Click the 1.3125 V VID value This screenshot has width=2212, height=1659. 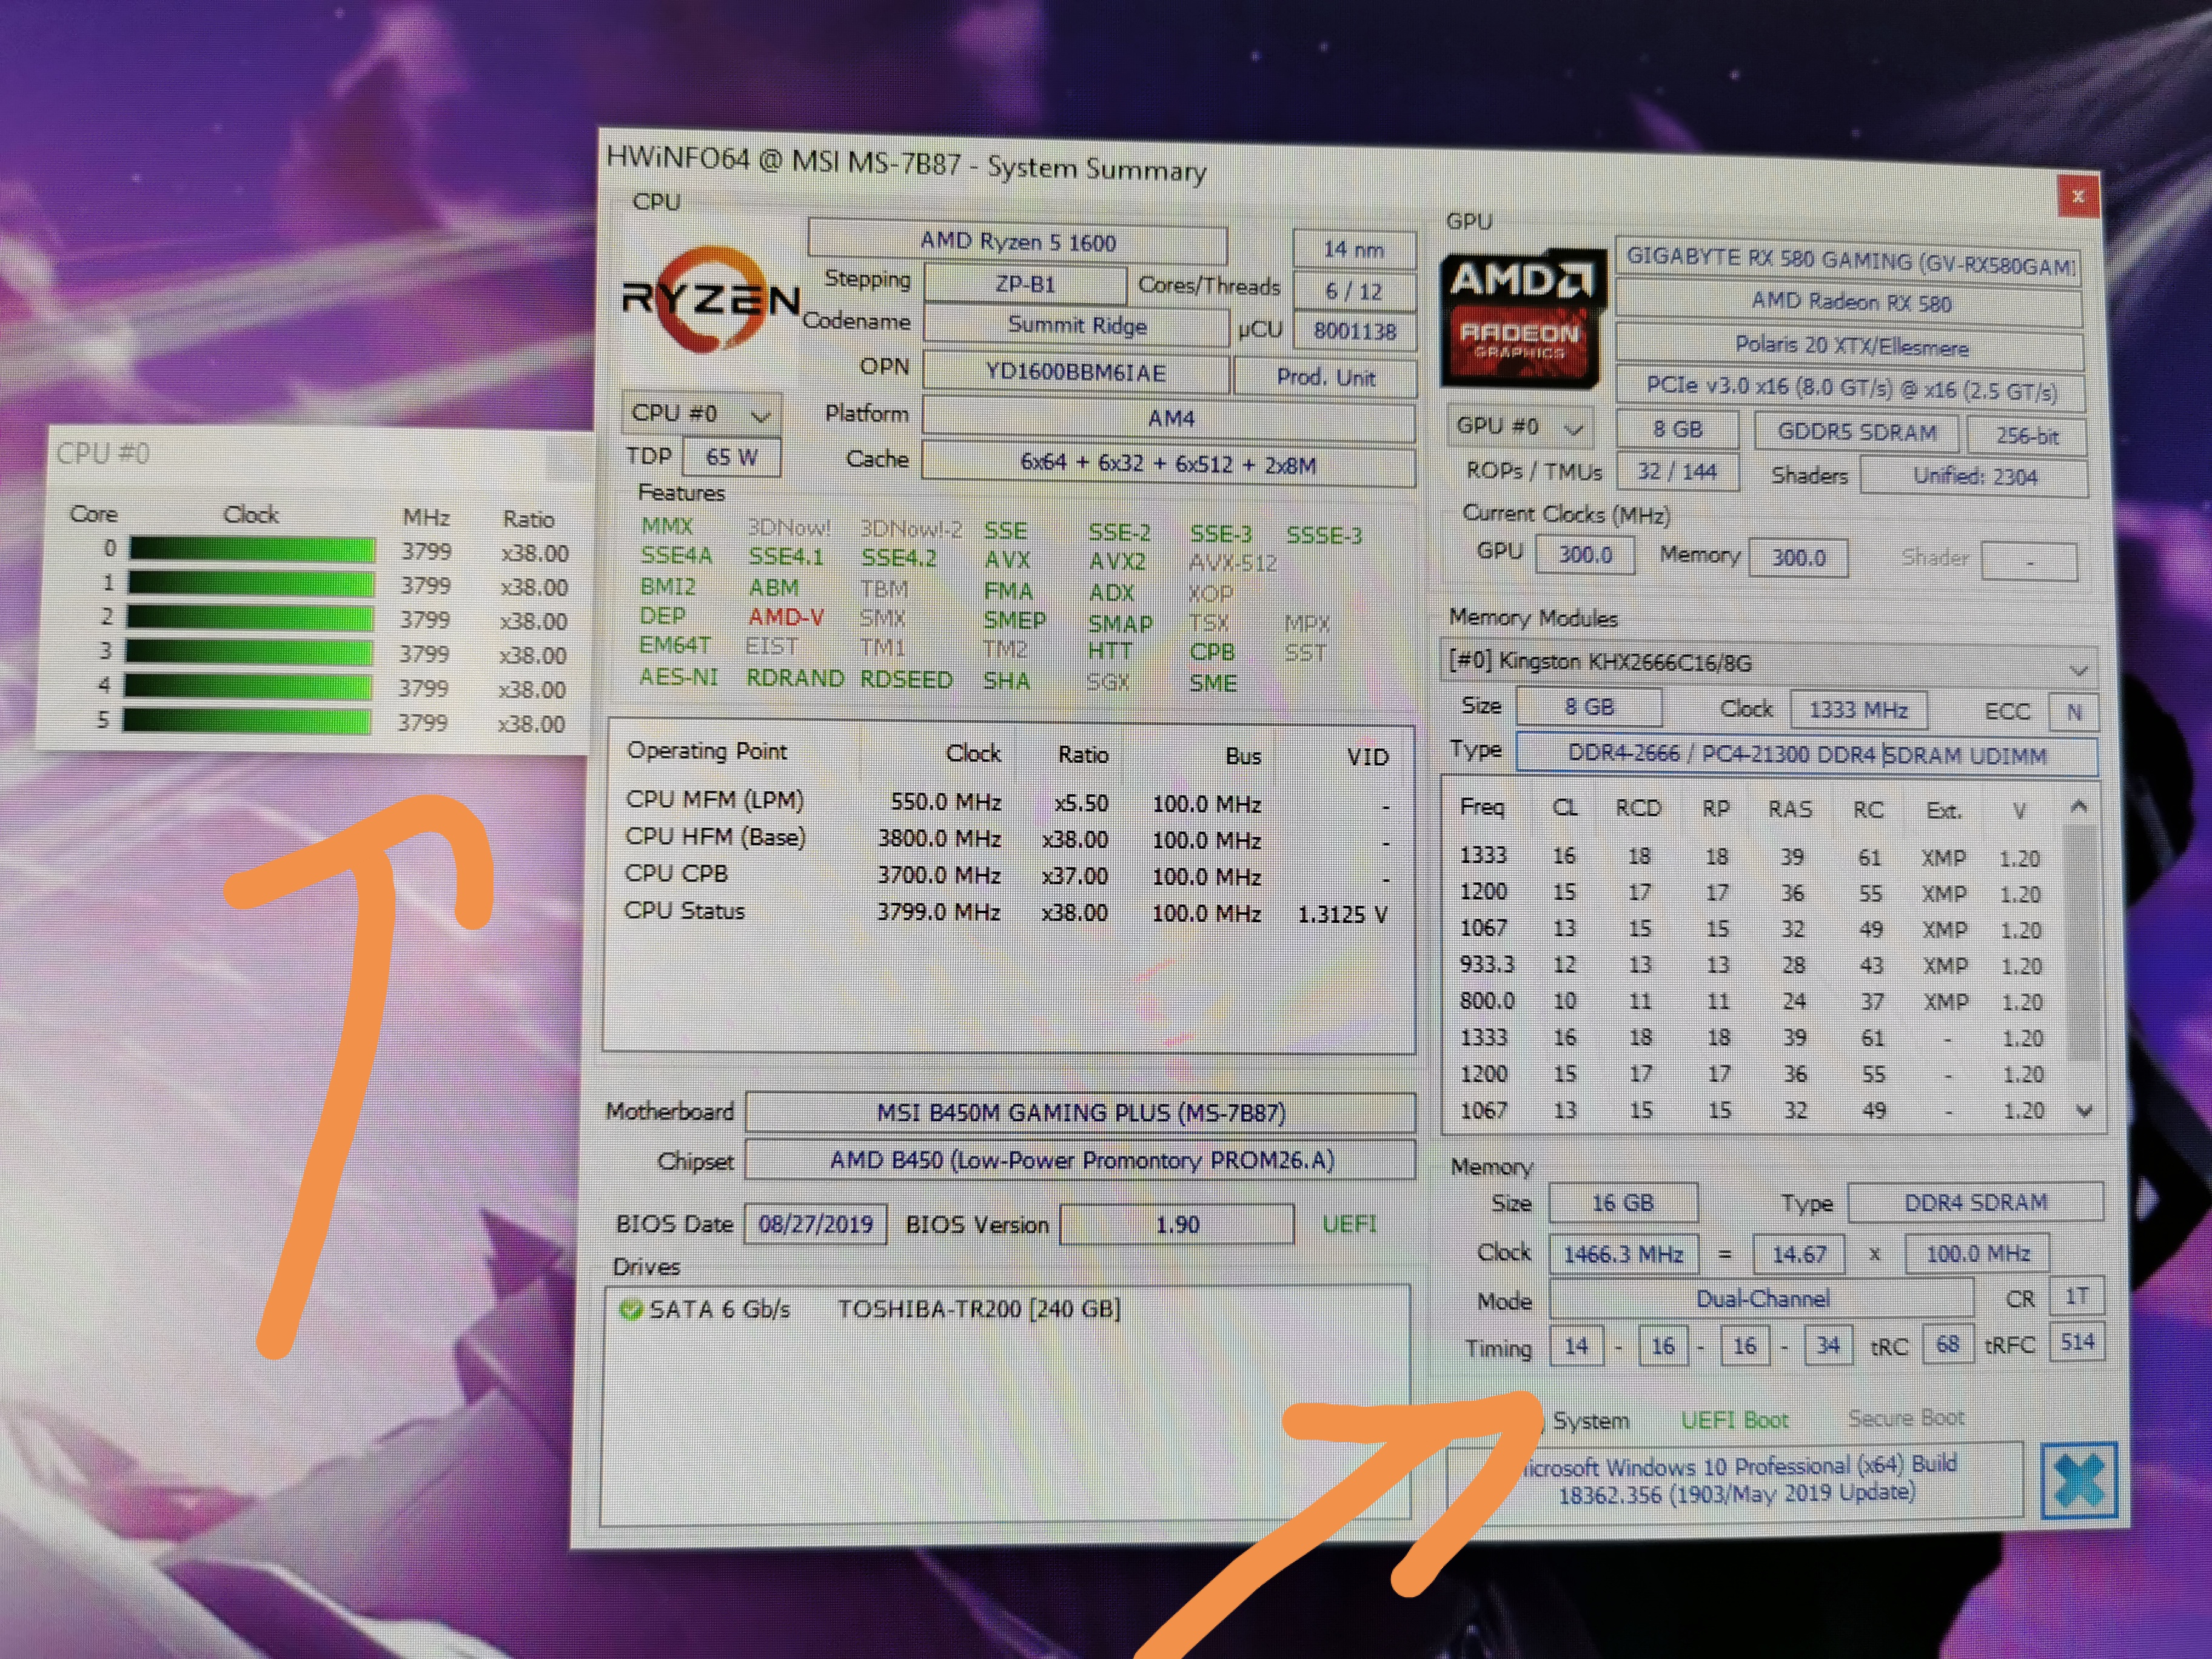click(1342, 914)
